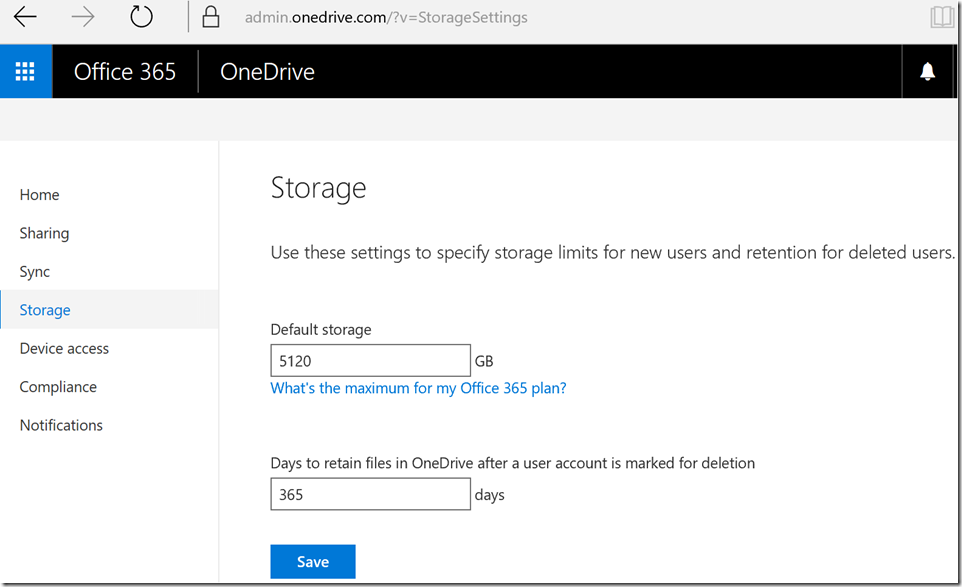
Task: Open the Notifications settings page
Action: 61,425
